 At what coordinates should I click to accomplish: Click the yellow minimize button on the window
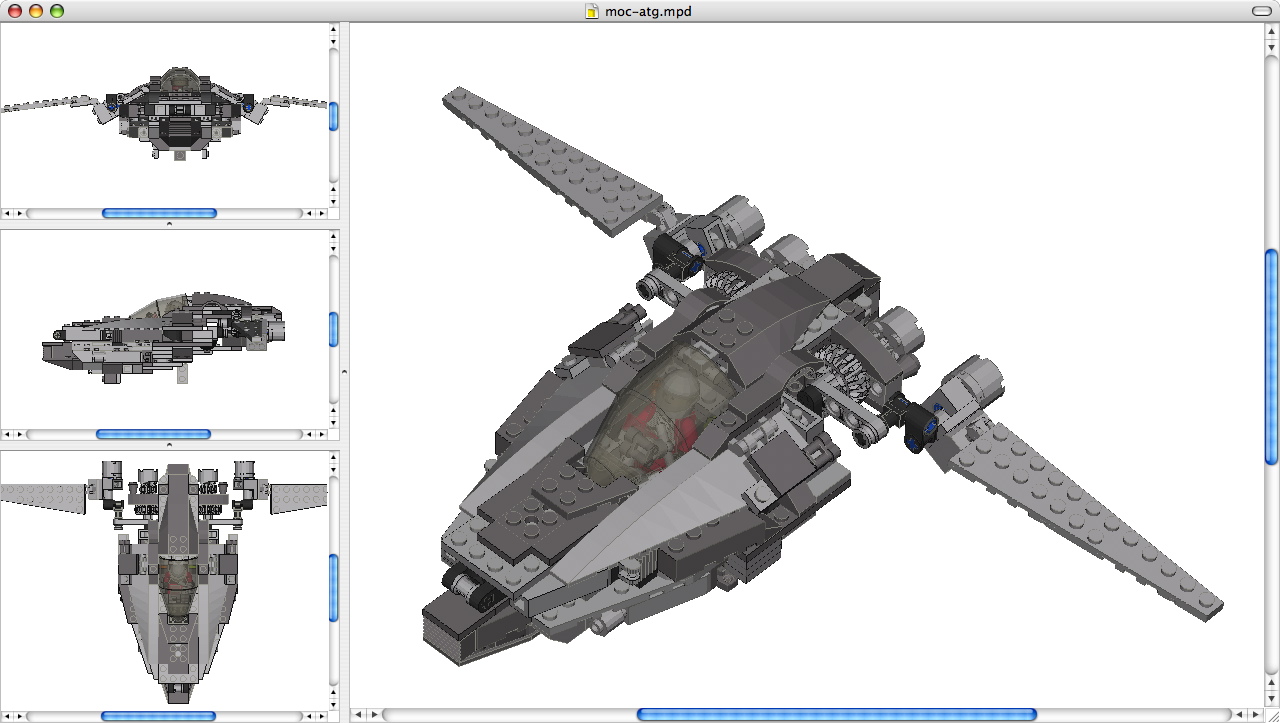37,12
